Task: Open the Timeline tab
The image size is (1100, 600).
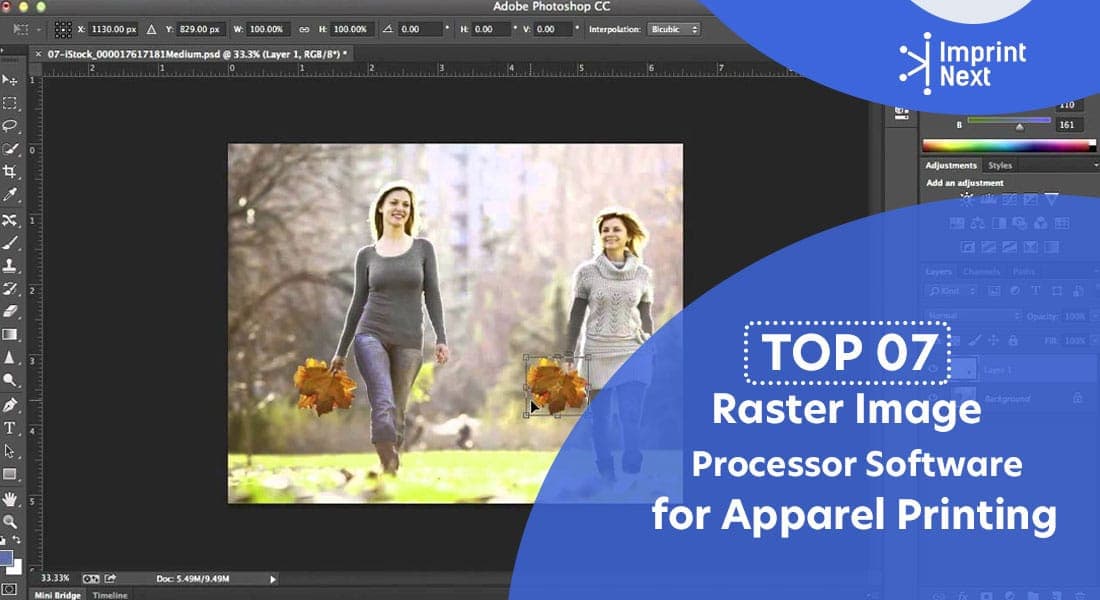Action: [110, 595]
